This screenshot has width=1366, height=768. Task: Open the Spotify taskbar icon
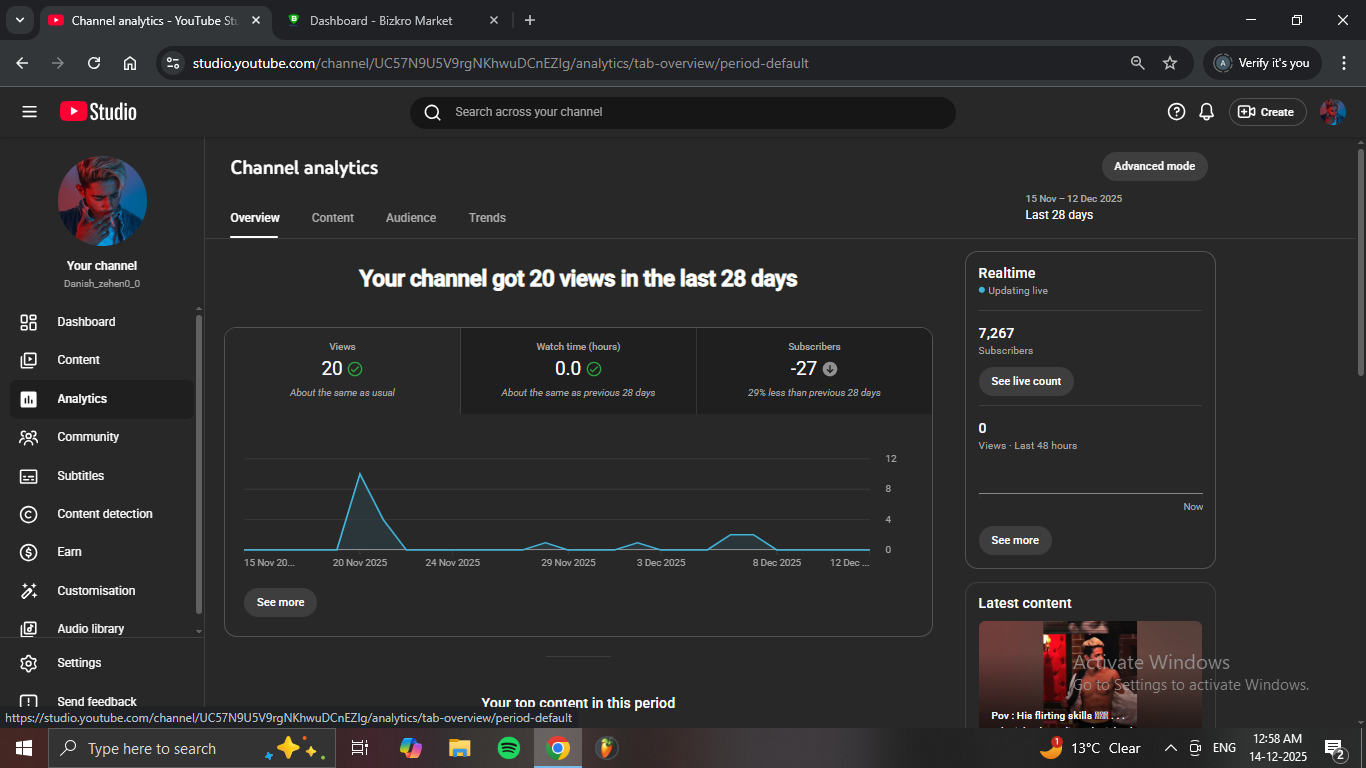coord(509,748)
